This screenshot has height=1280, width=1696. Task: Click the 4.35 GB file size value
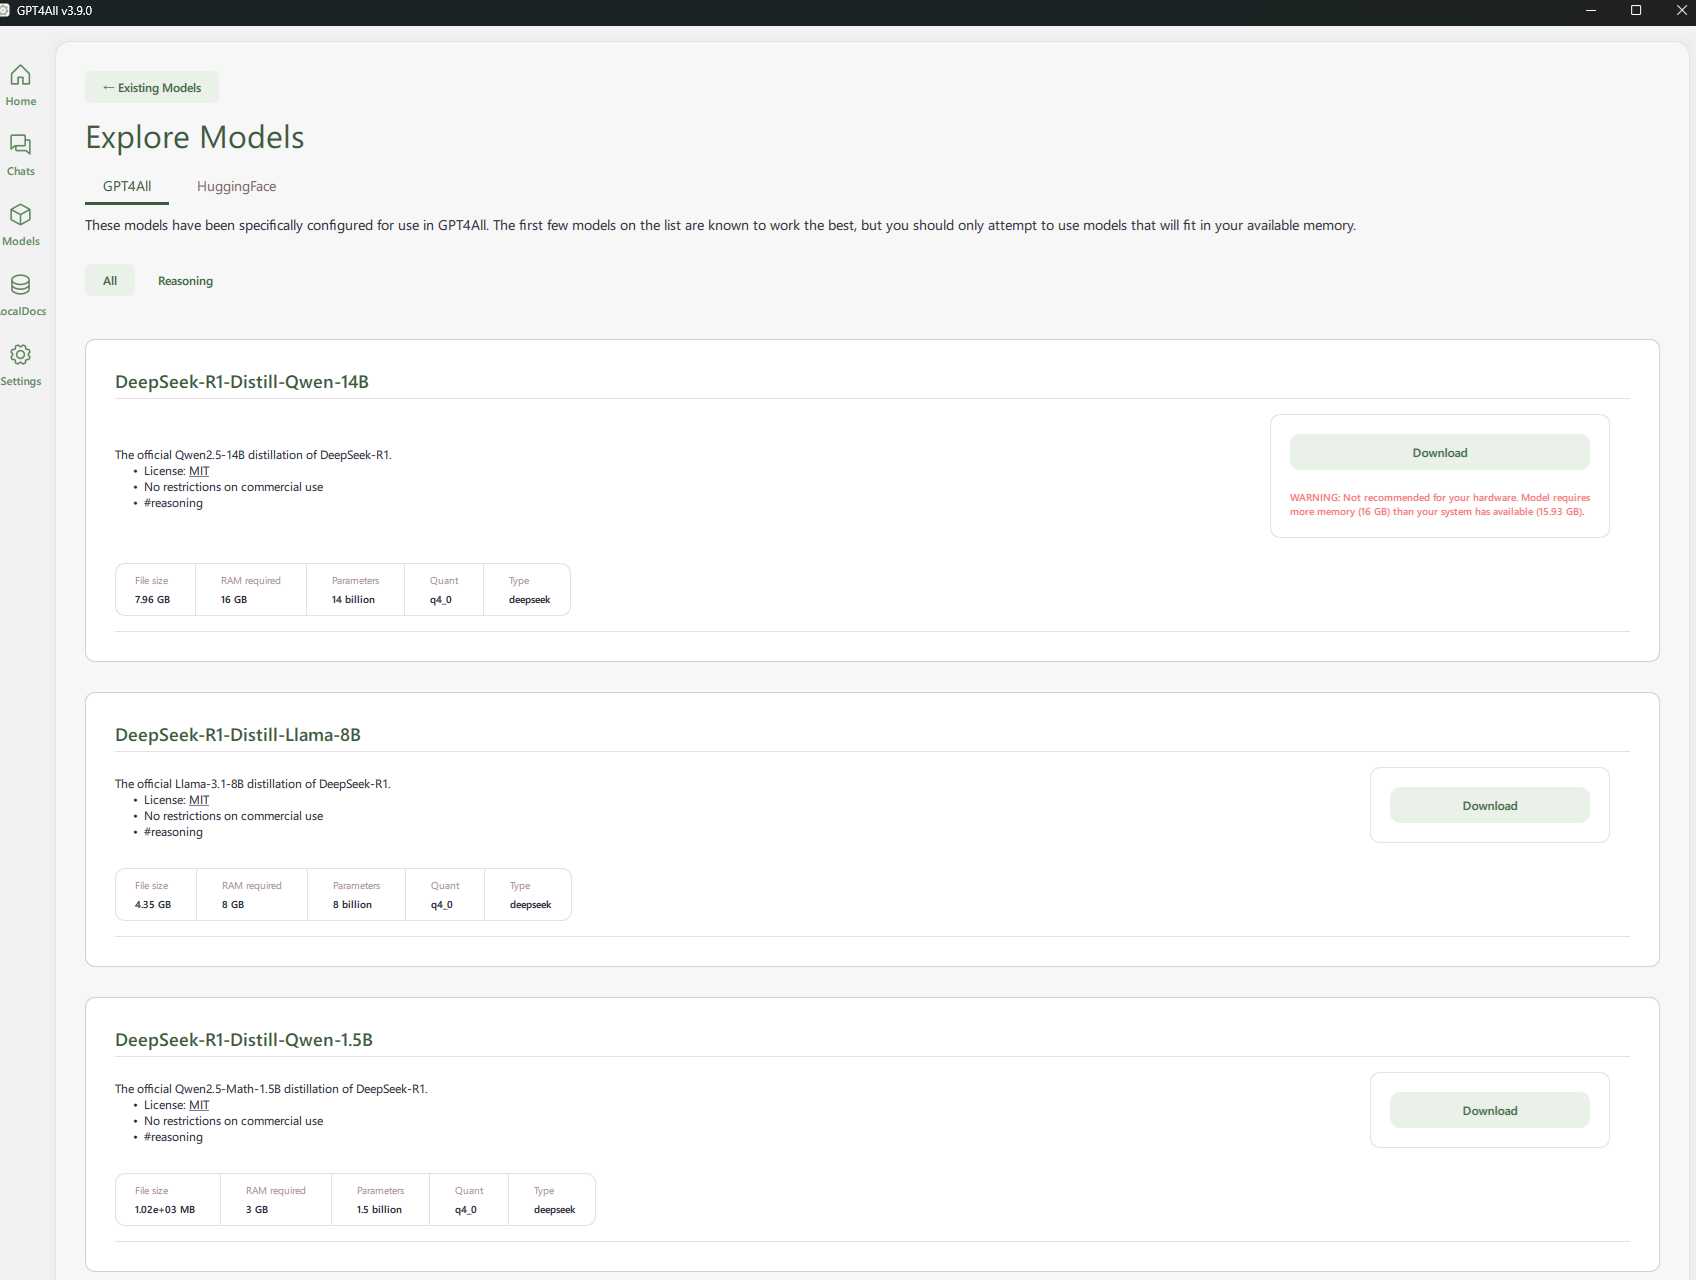pos(153,905)
